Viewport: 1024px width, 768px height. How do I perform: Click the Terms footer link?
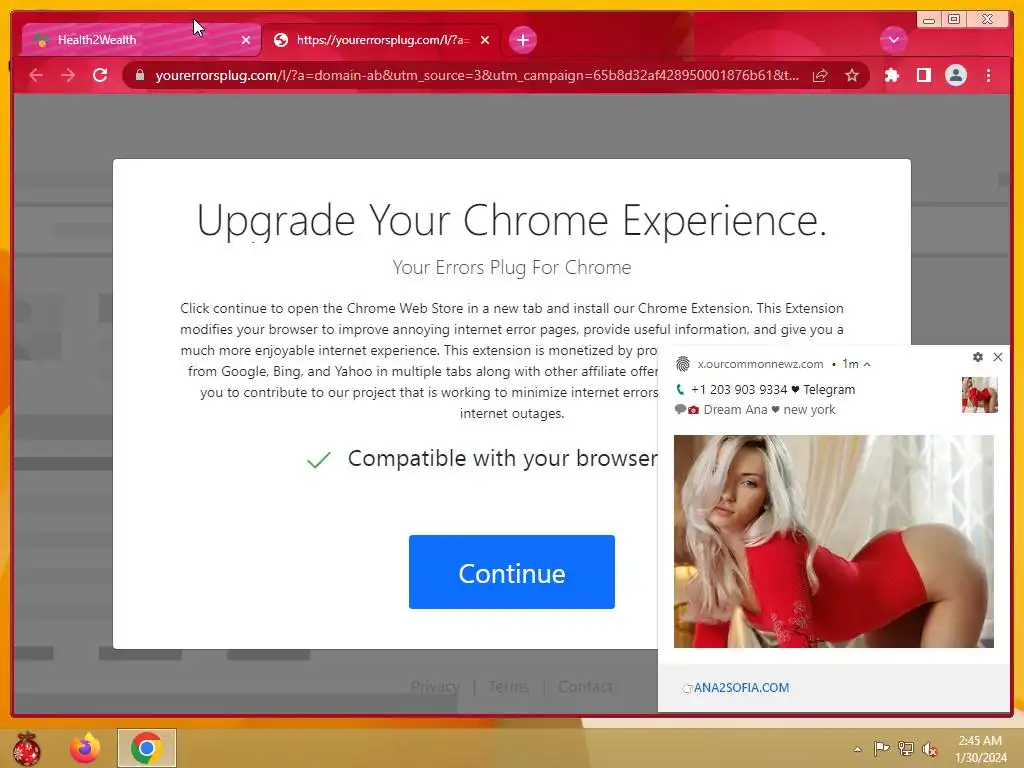click(508, 686)
